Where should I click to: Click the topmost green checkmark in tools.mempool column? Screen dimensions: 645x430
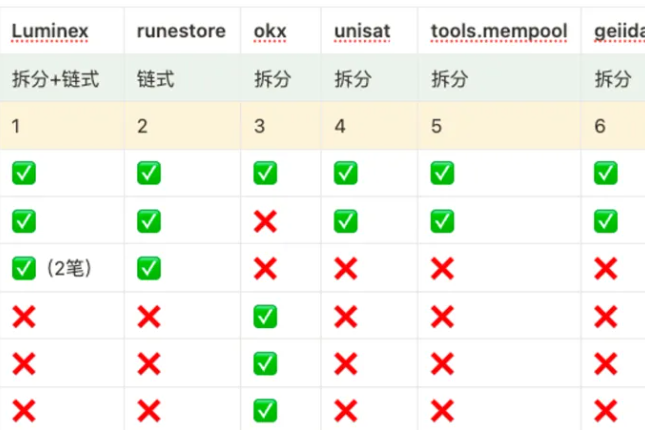(443, 174)
